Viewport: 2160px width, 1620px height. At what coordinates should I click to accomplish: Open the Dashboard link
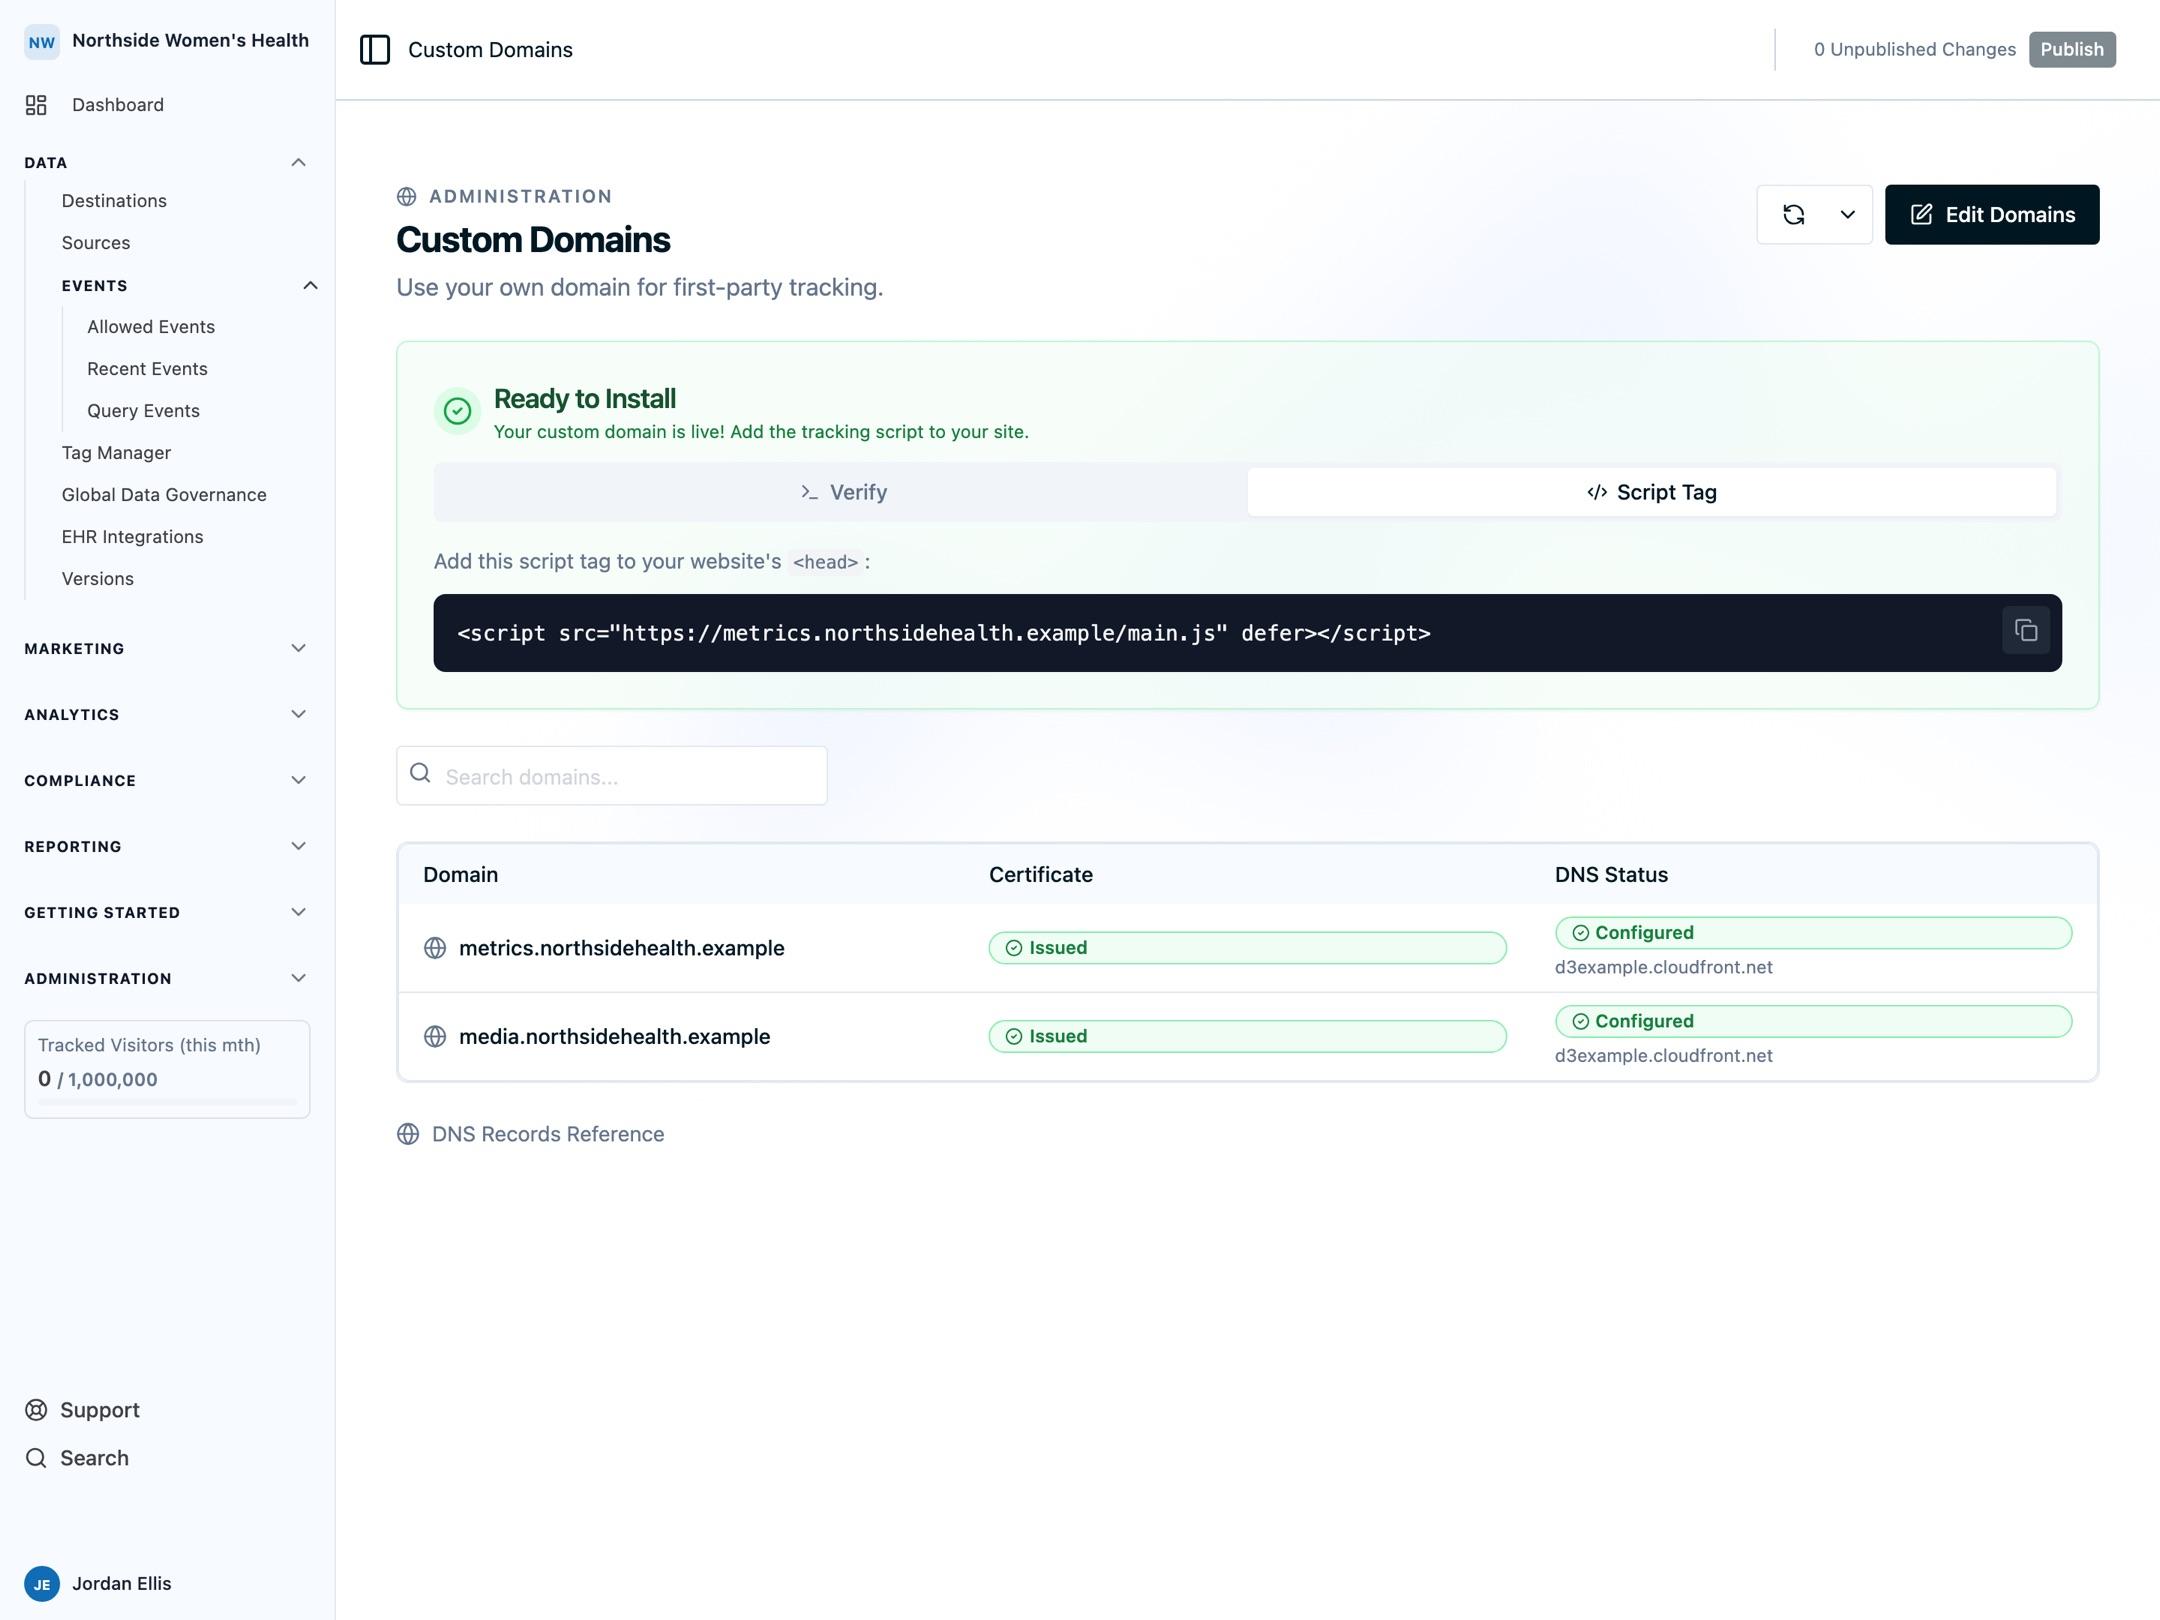(118, 105)
